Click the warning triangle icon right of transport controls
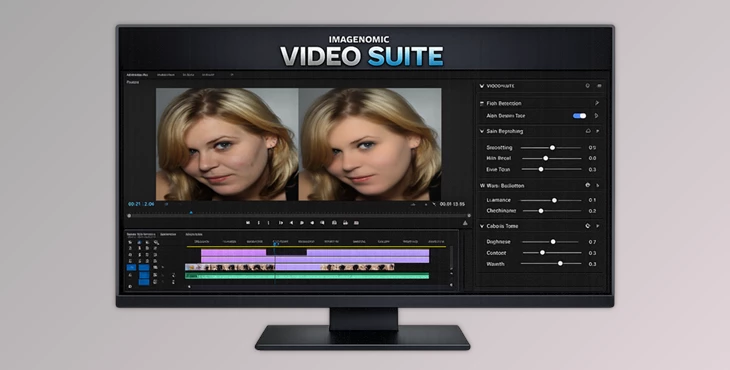Viewport: 730px width, 370px height. point(465,223)
